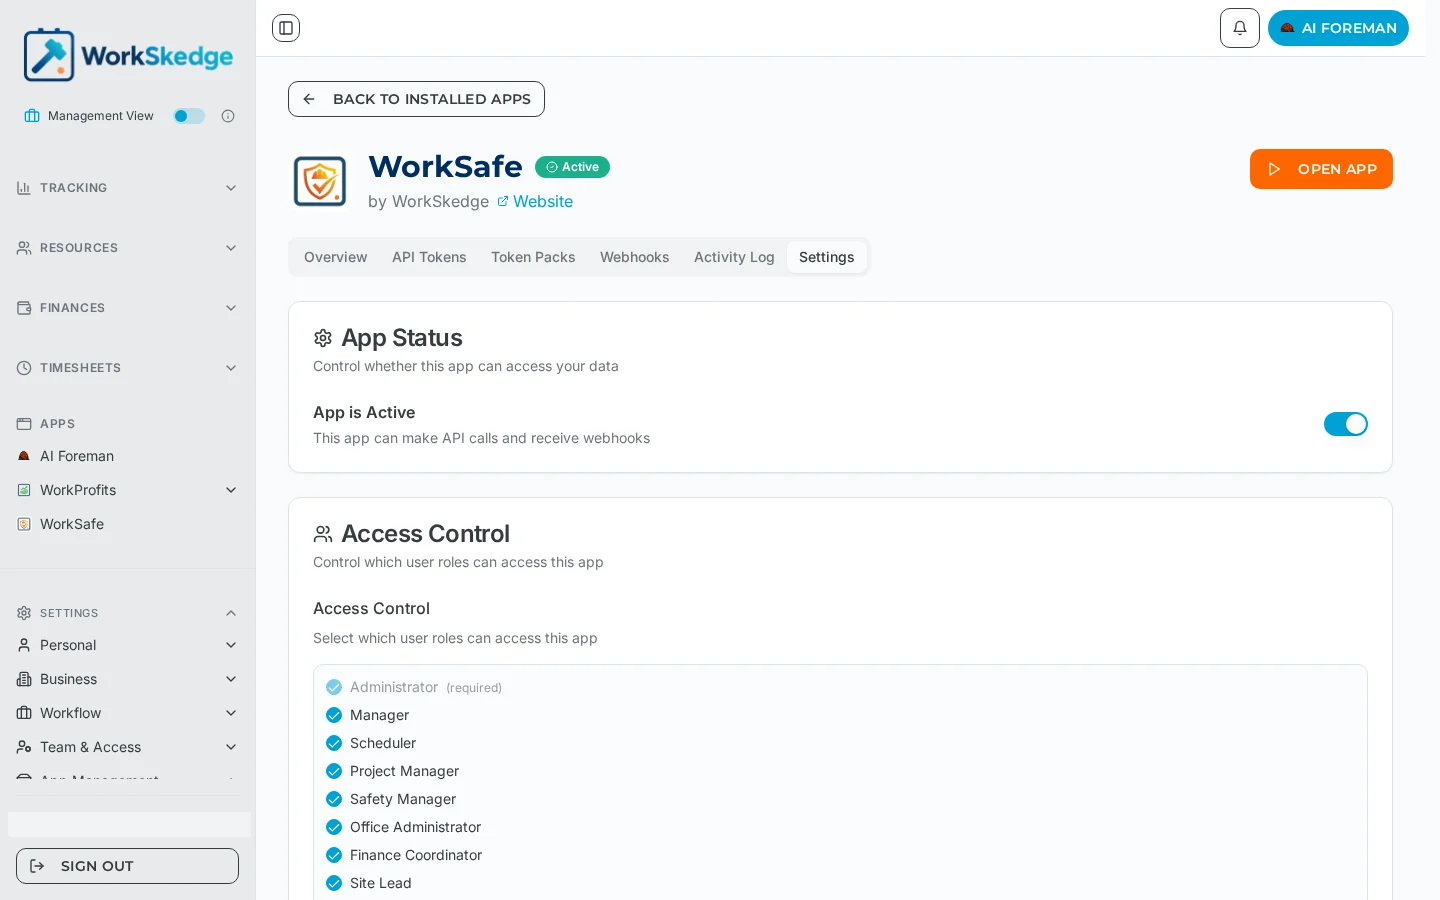Click the Resources people icon
Viewport: 1440px width, 900px height.
[x=24, y=248]
